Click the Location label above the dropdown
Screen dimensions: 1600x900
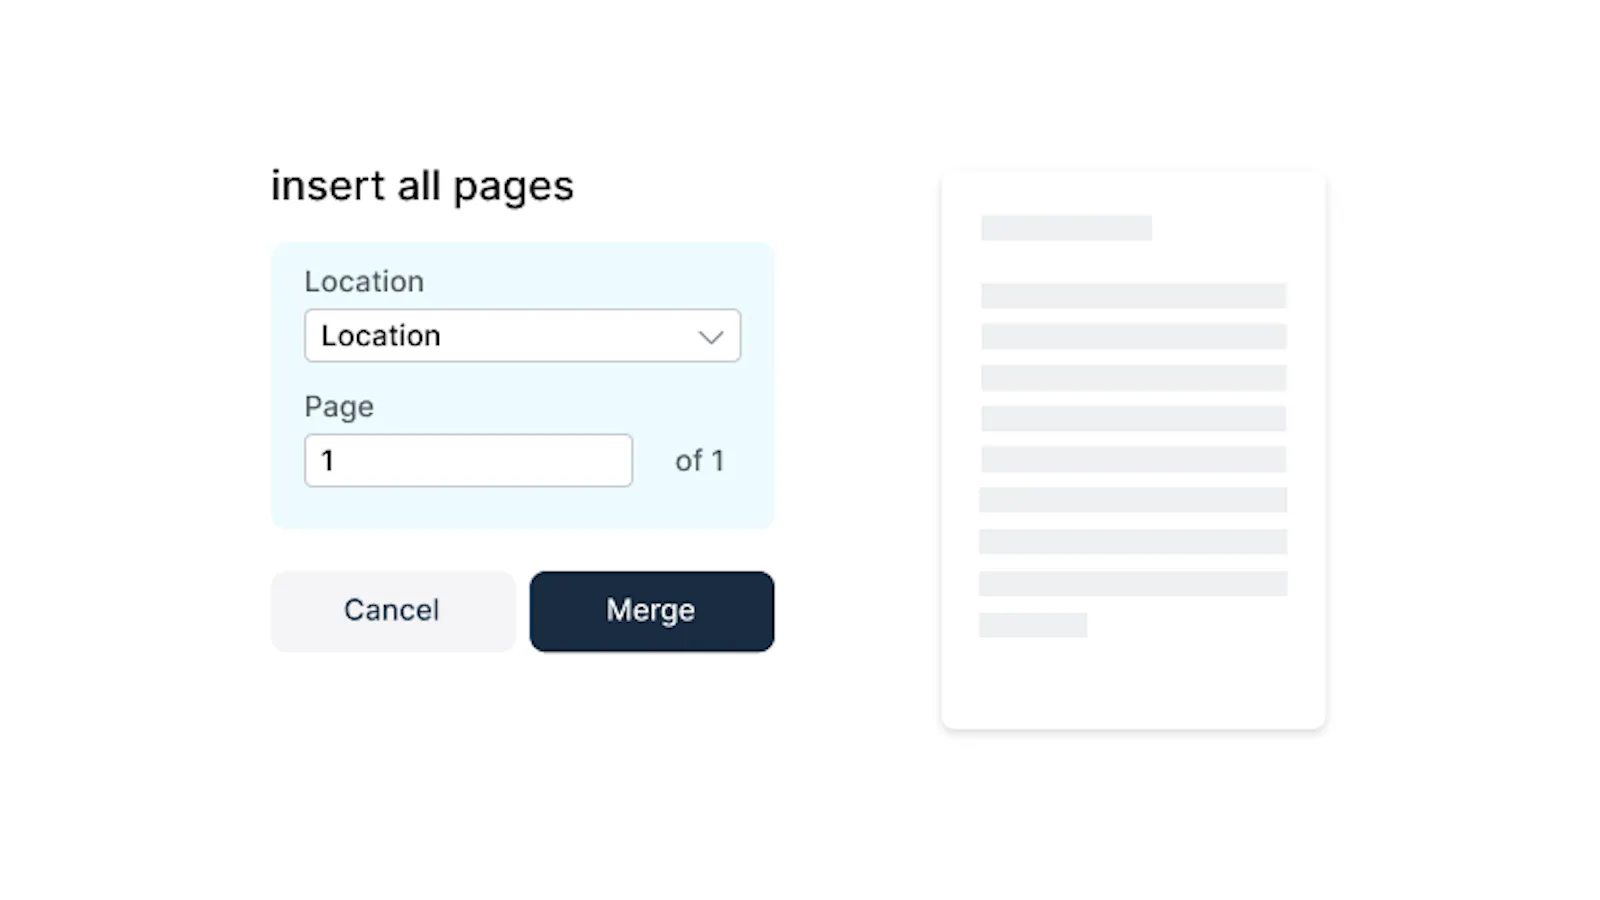364,282
